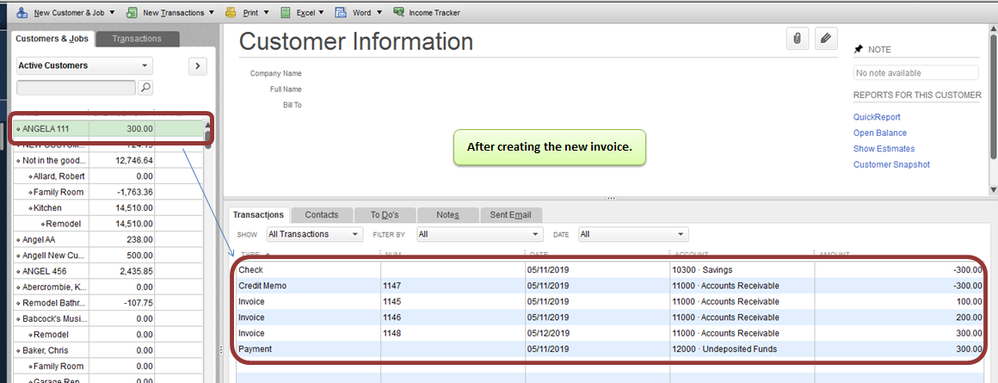Select the Sent Email tab

(x=510, y=214)
